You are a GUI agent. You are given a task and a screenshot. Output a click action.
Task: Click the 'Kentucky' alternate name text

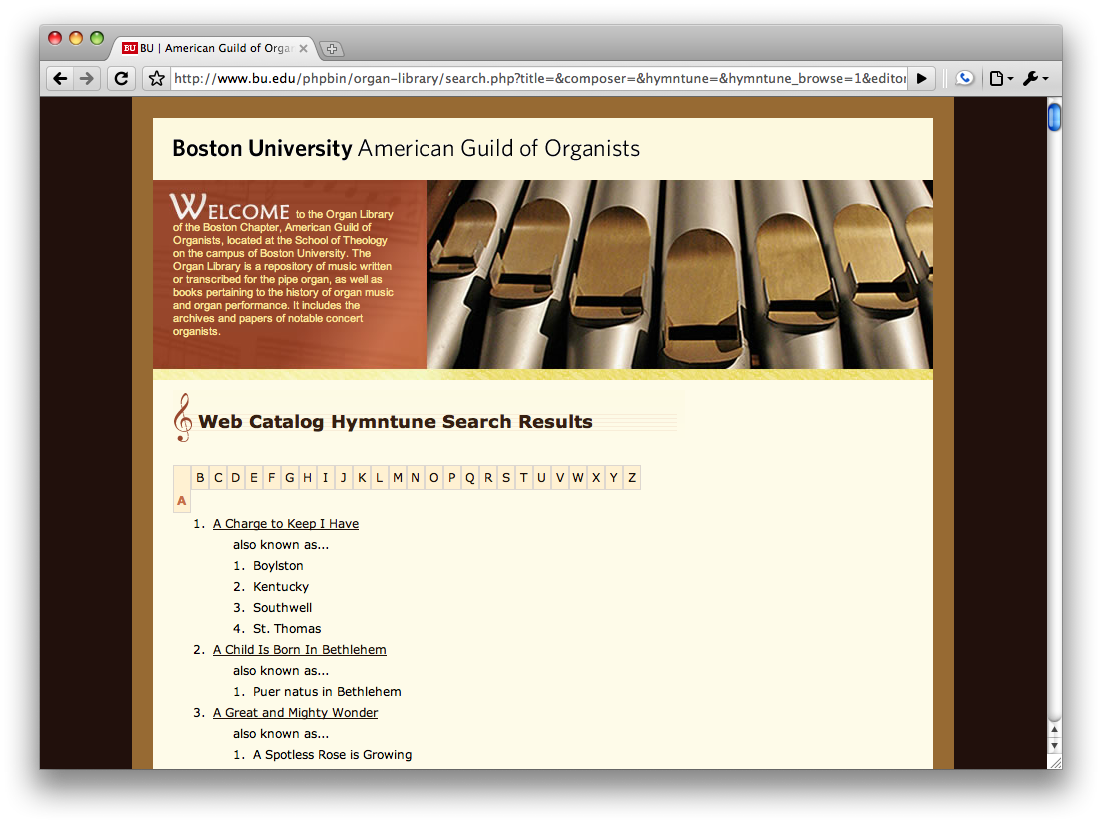(x=281, y=587)
